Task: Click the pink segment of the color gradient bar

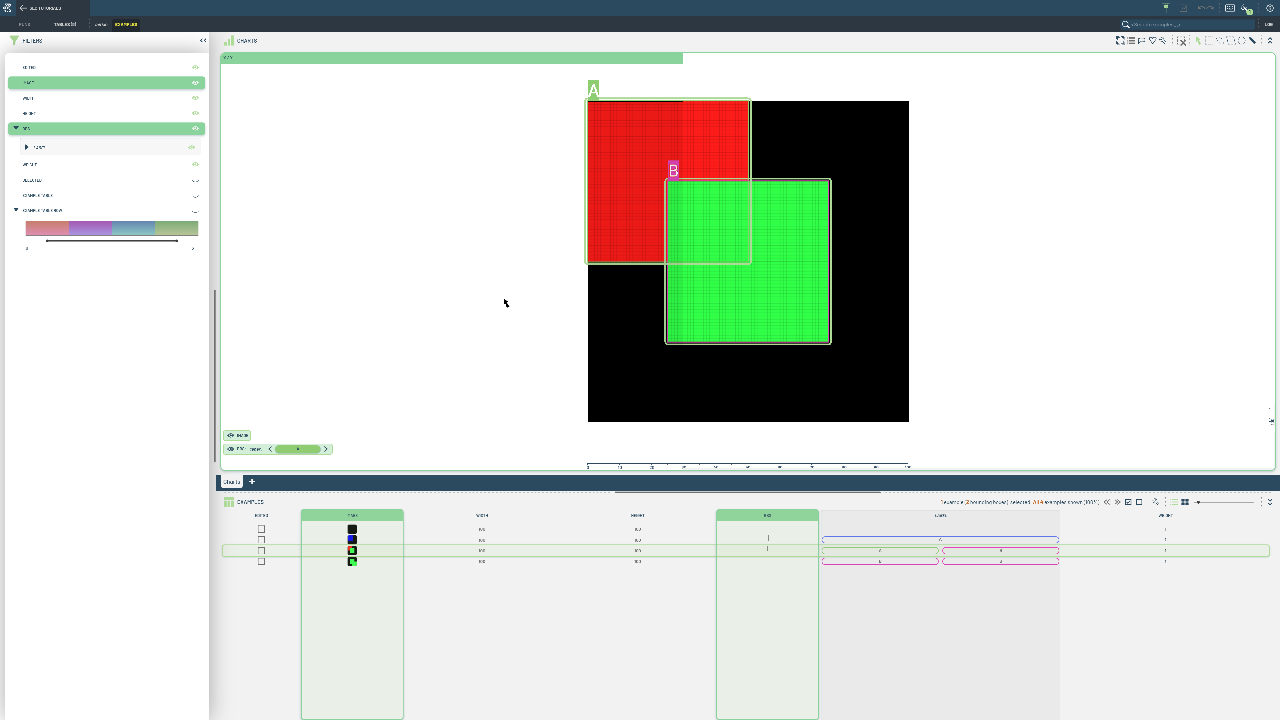Action: (x=47, y=229)
